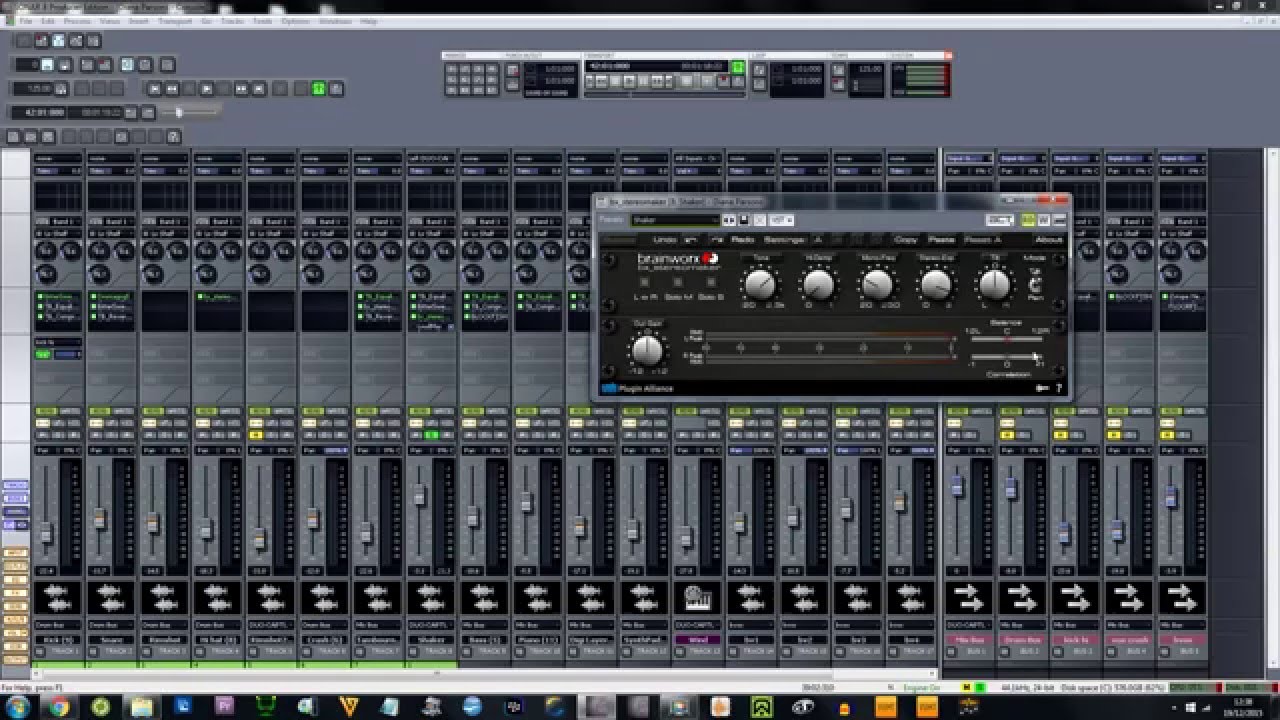The width and height of the screenshot is (1280, 720).
Task: Open the plugin help question mark icon
Action: pos(1059,388)
